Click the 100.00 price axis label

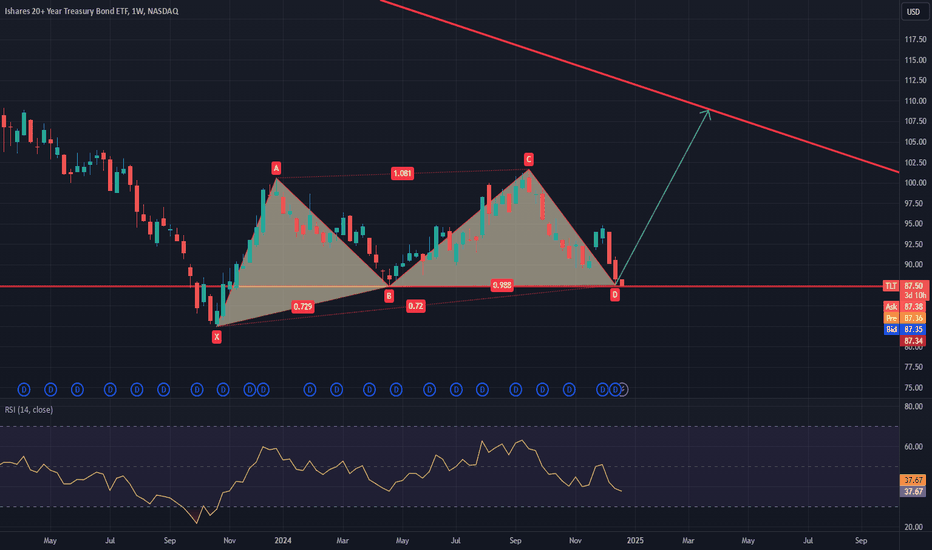click(x=915, y=183)
